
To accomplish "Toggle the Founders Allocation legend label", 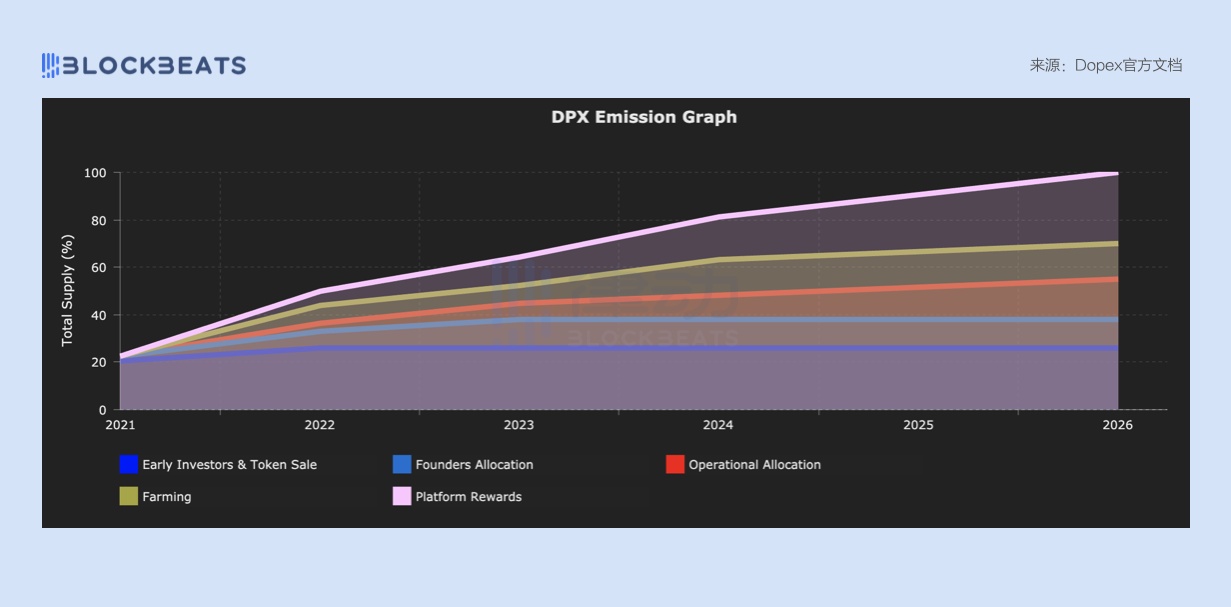I will (474, 464).
